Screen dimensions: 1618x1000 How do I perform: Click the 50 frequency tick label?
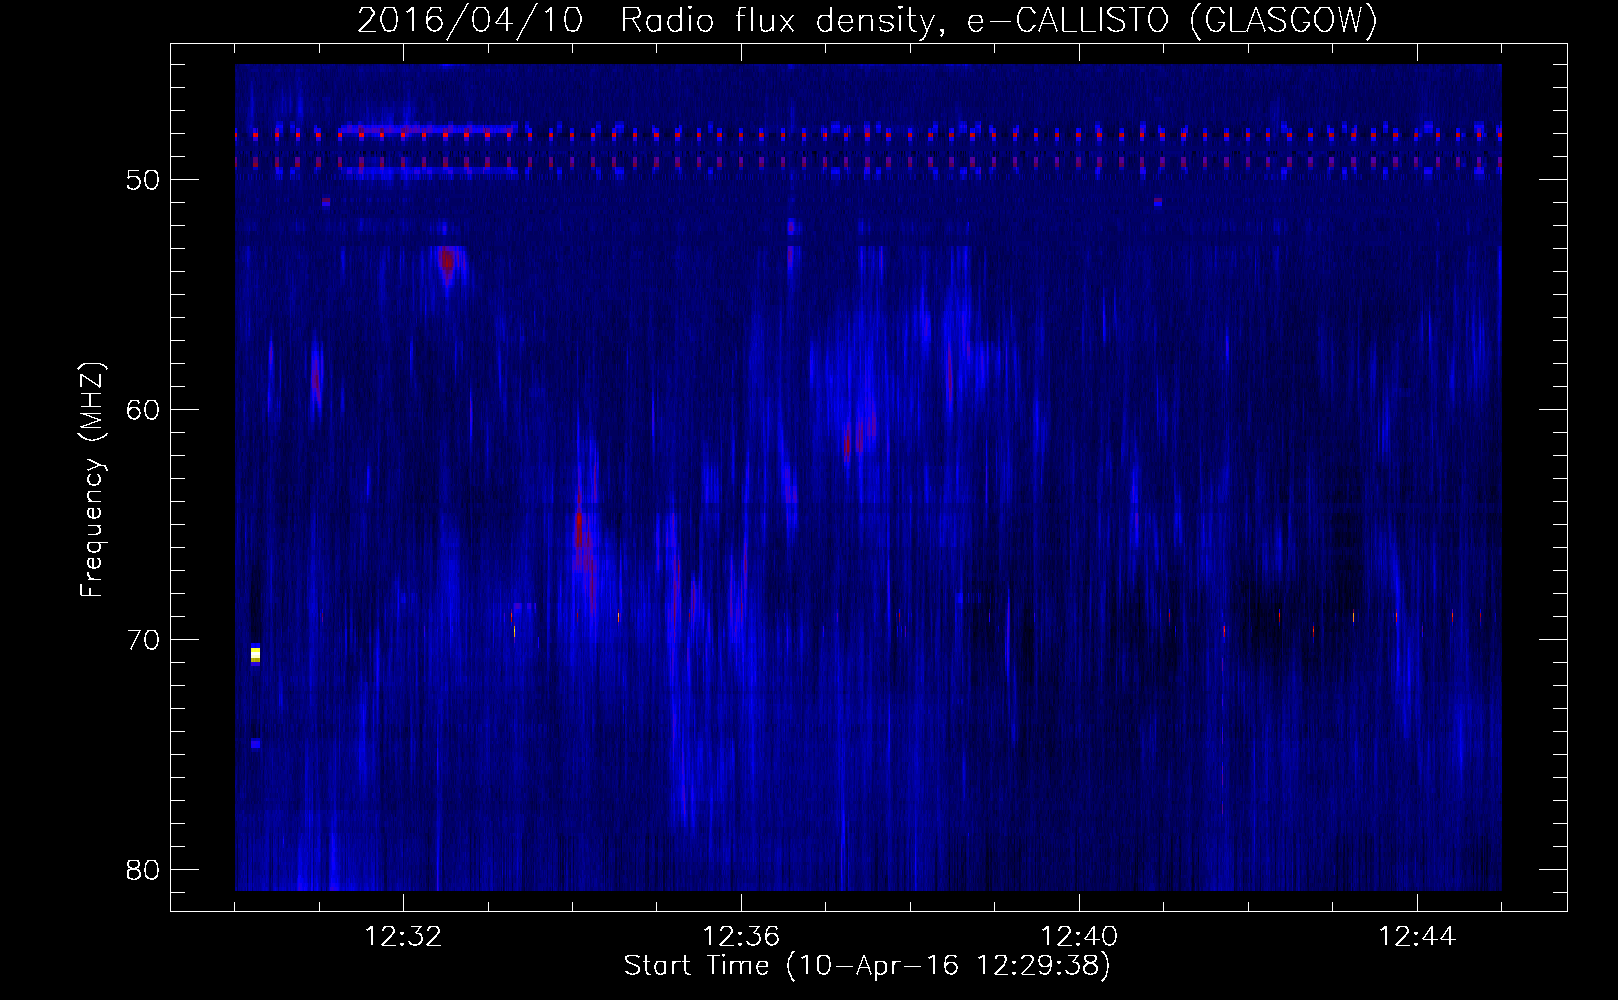point(143,180)
